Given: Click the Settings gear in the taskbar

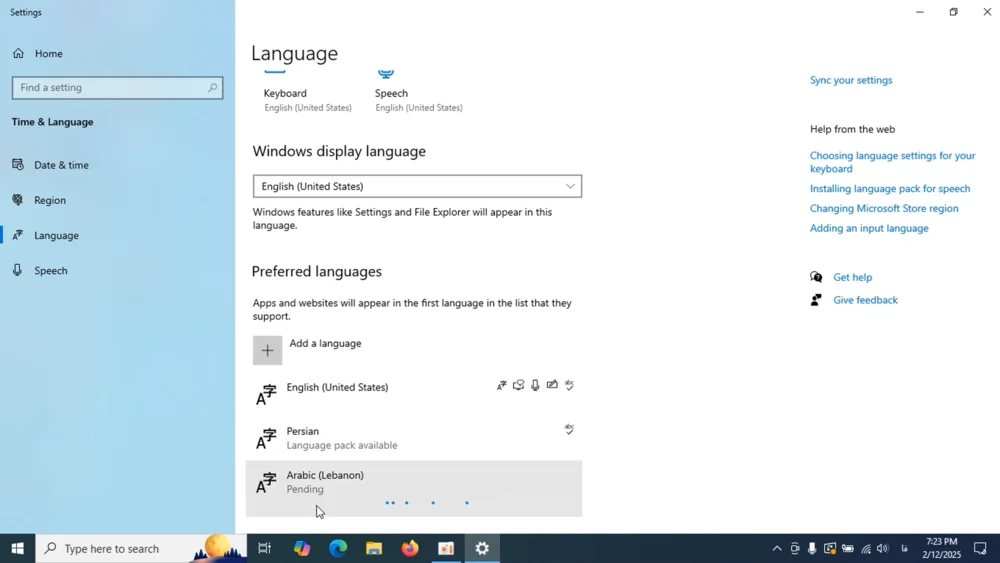Looking at the screenshot, I should [x=482, y=548].
